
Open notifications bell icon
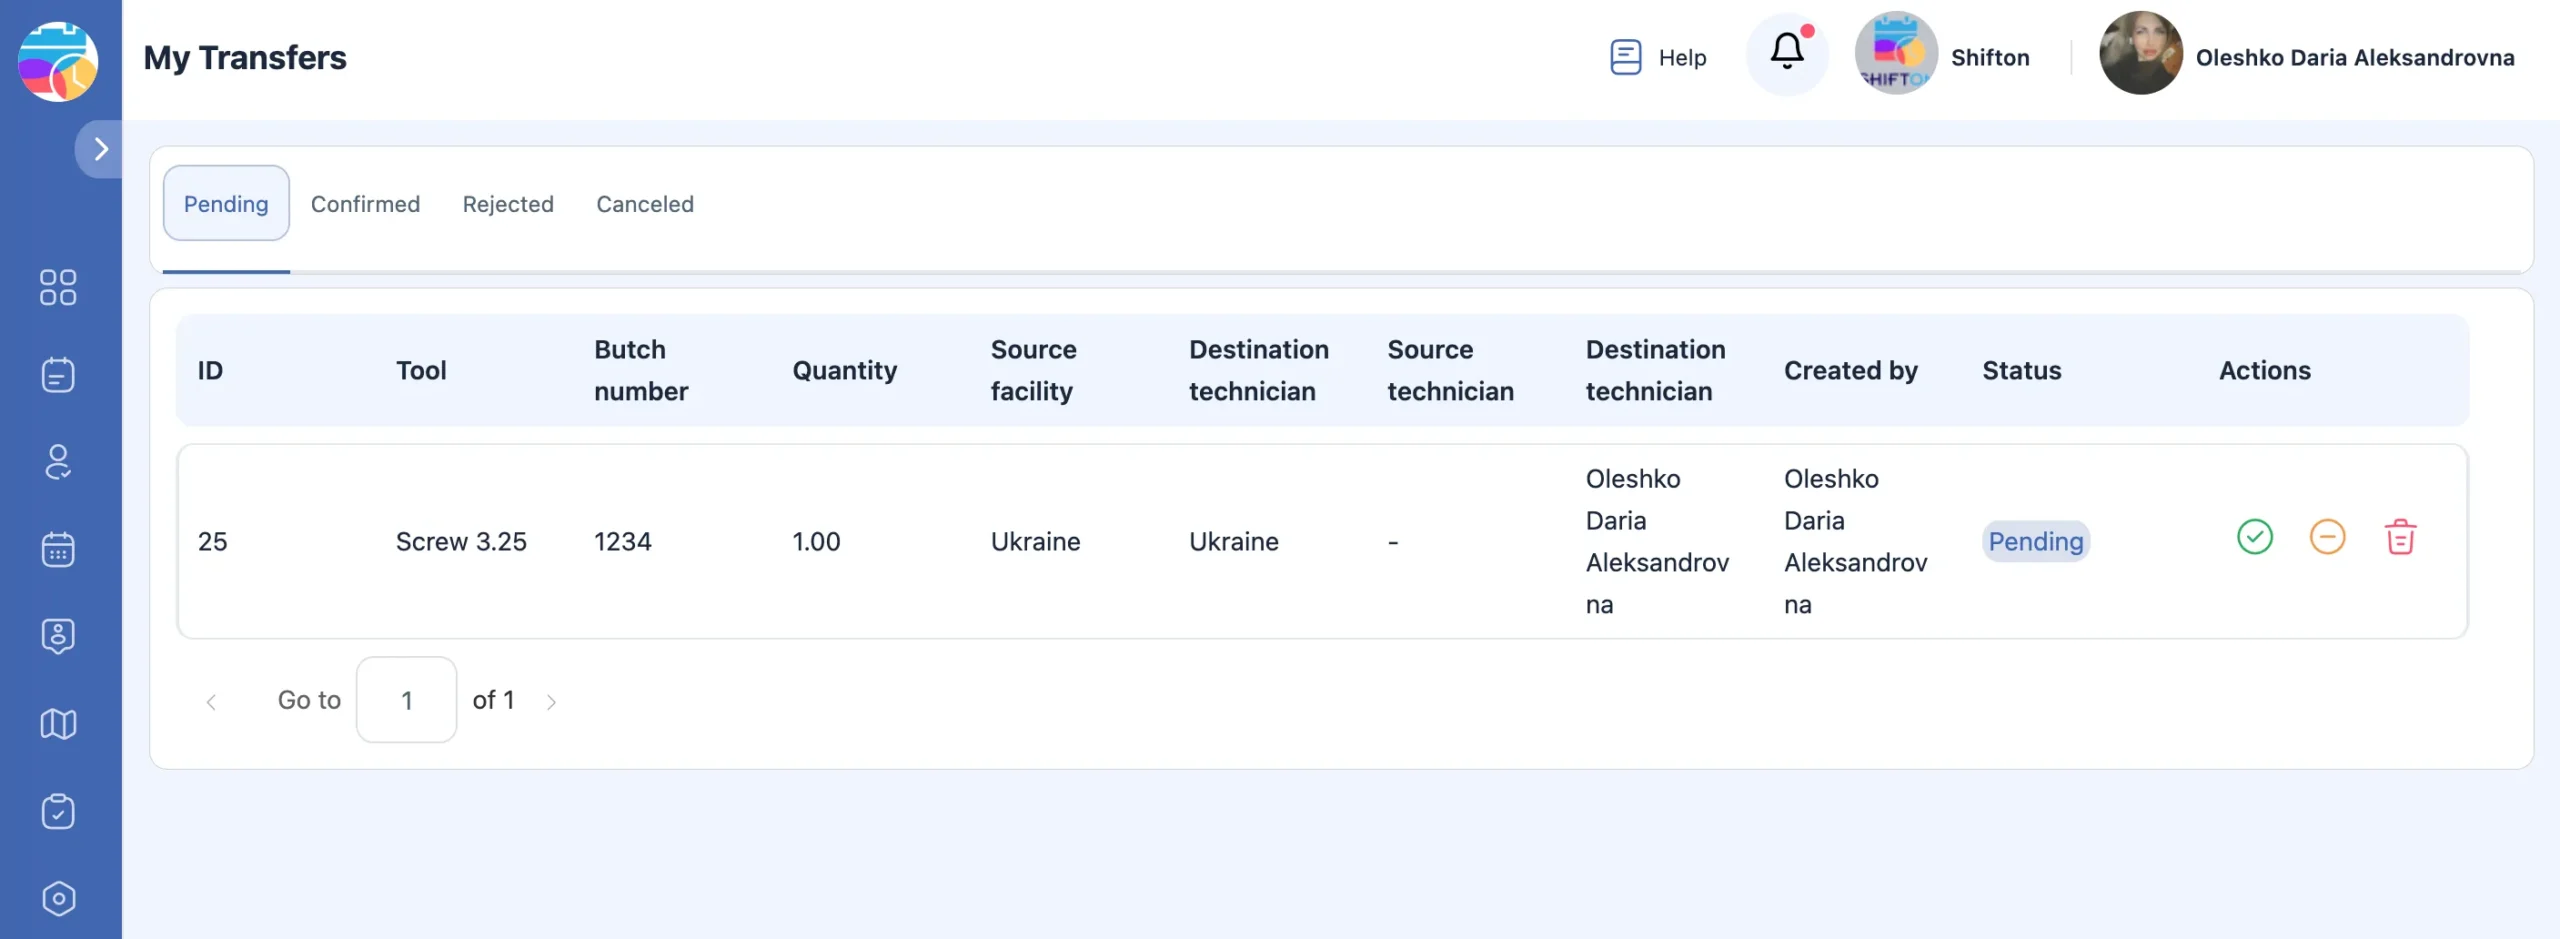(1786, 52)
